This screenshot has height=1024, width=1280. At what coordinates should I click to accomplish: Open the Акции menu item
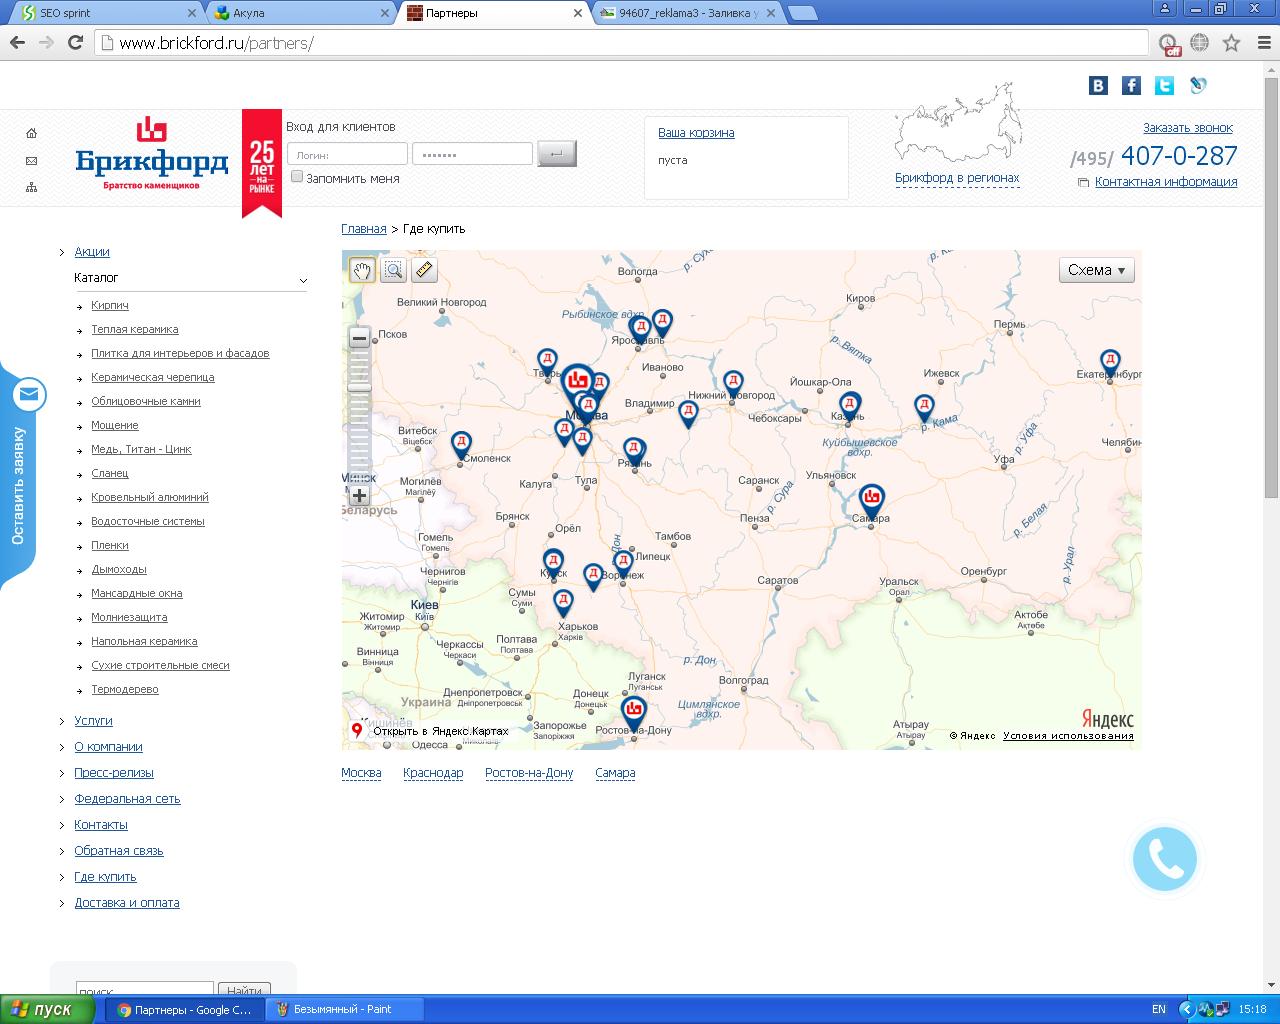[x=92, y=252]
